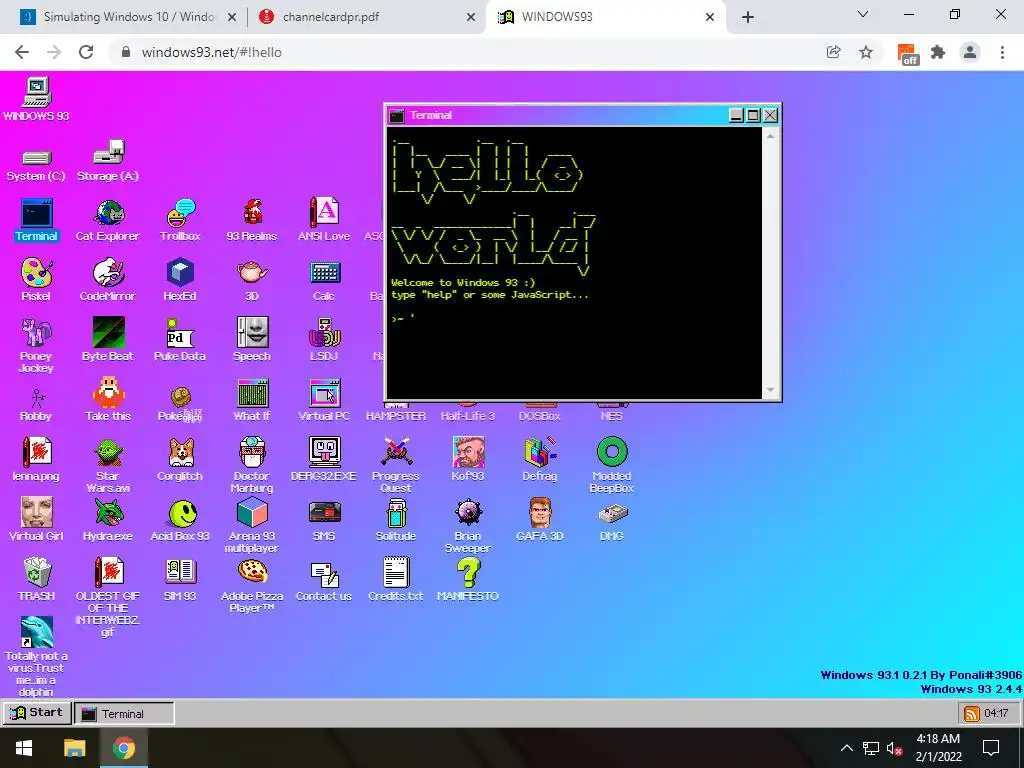This screenshot has width=1024, height=768.
Task: Open the Virtual Girl icon
Action: point(37,513)
